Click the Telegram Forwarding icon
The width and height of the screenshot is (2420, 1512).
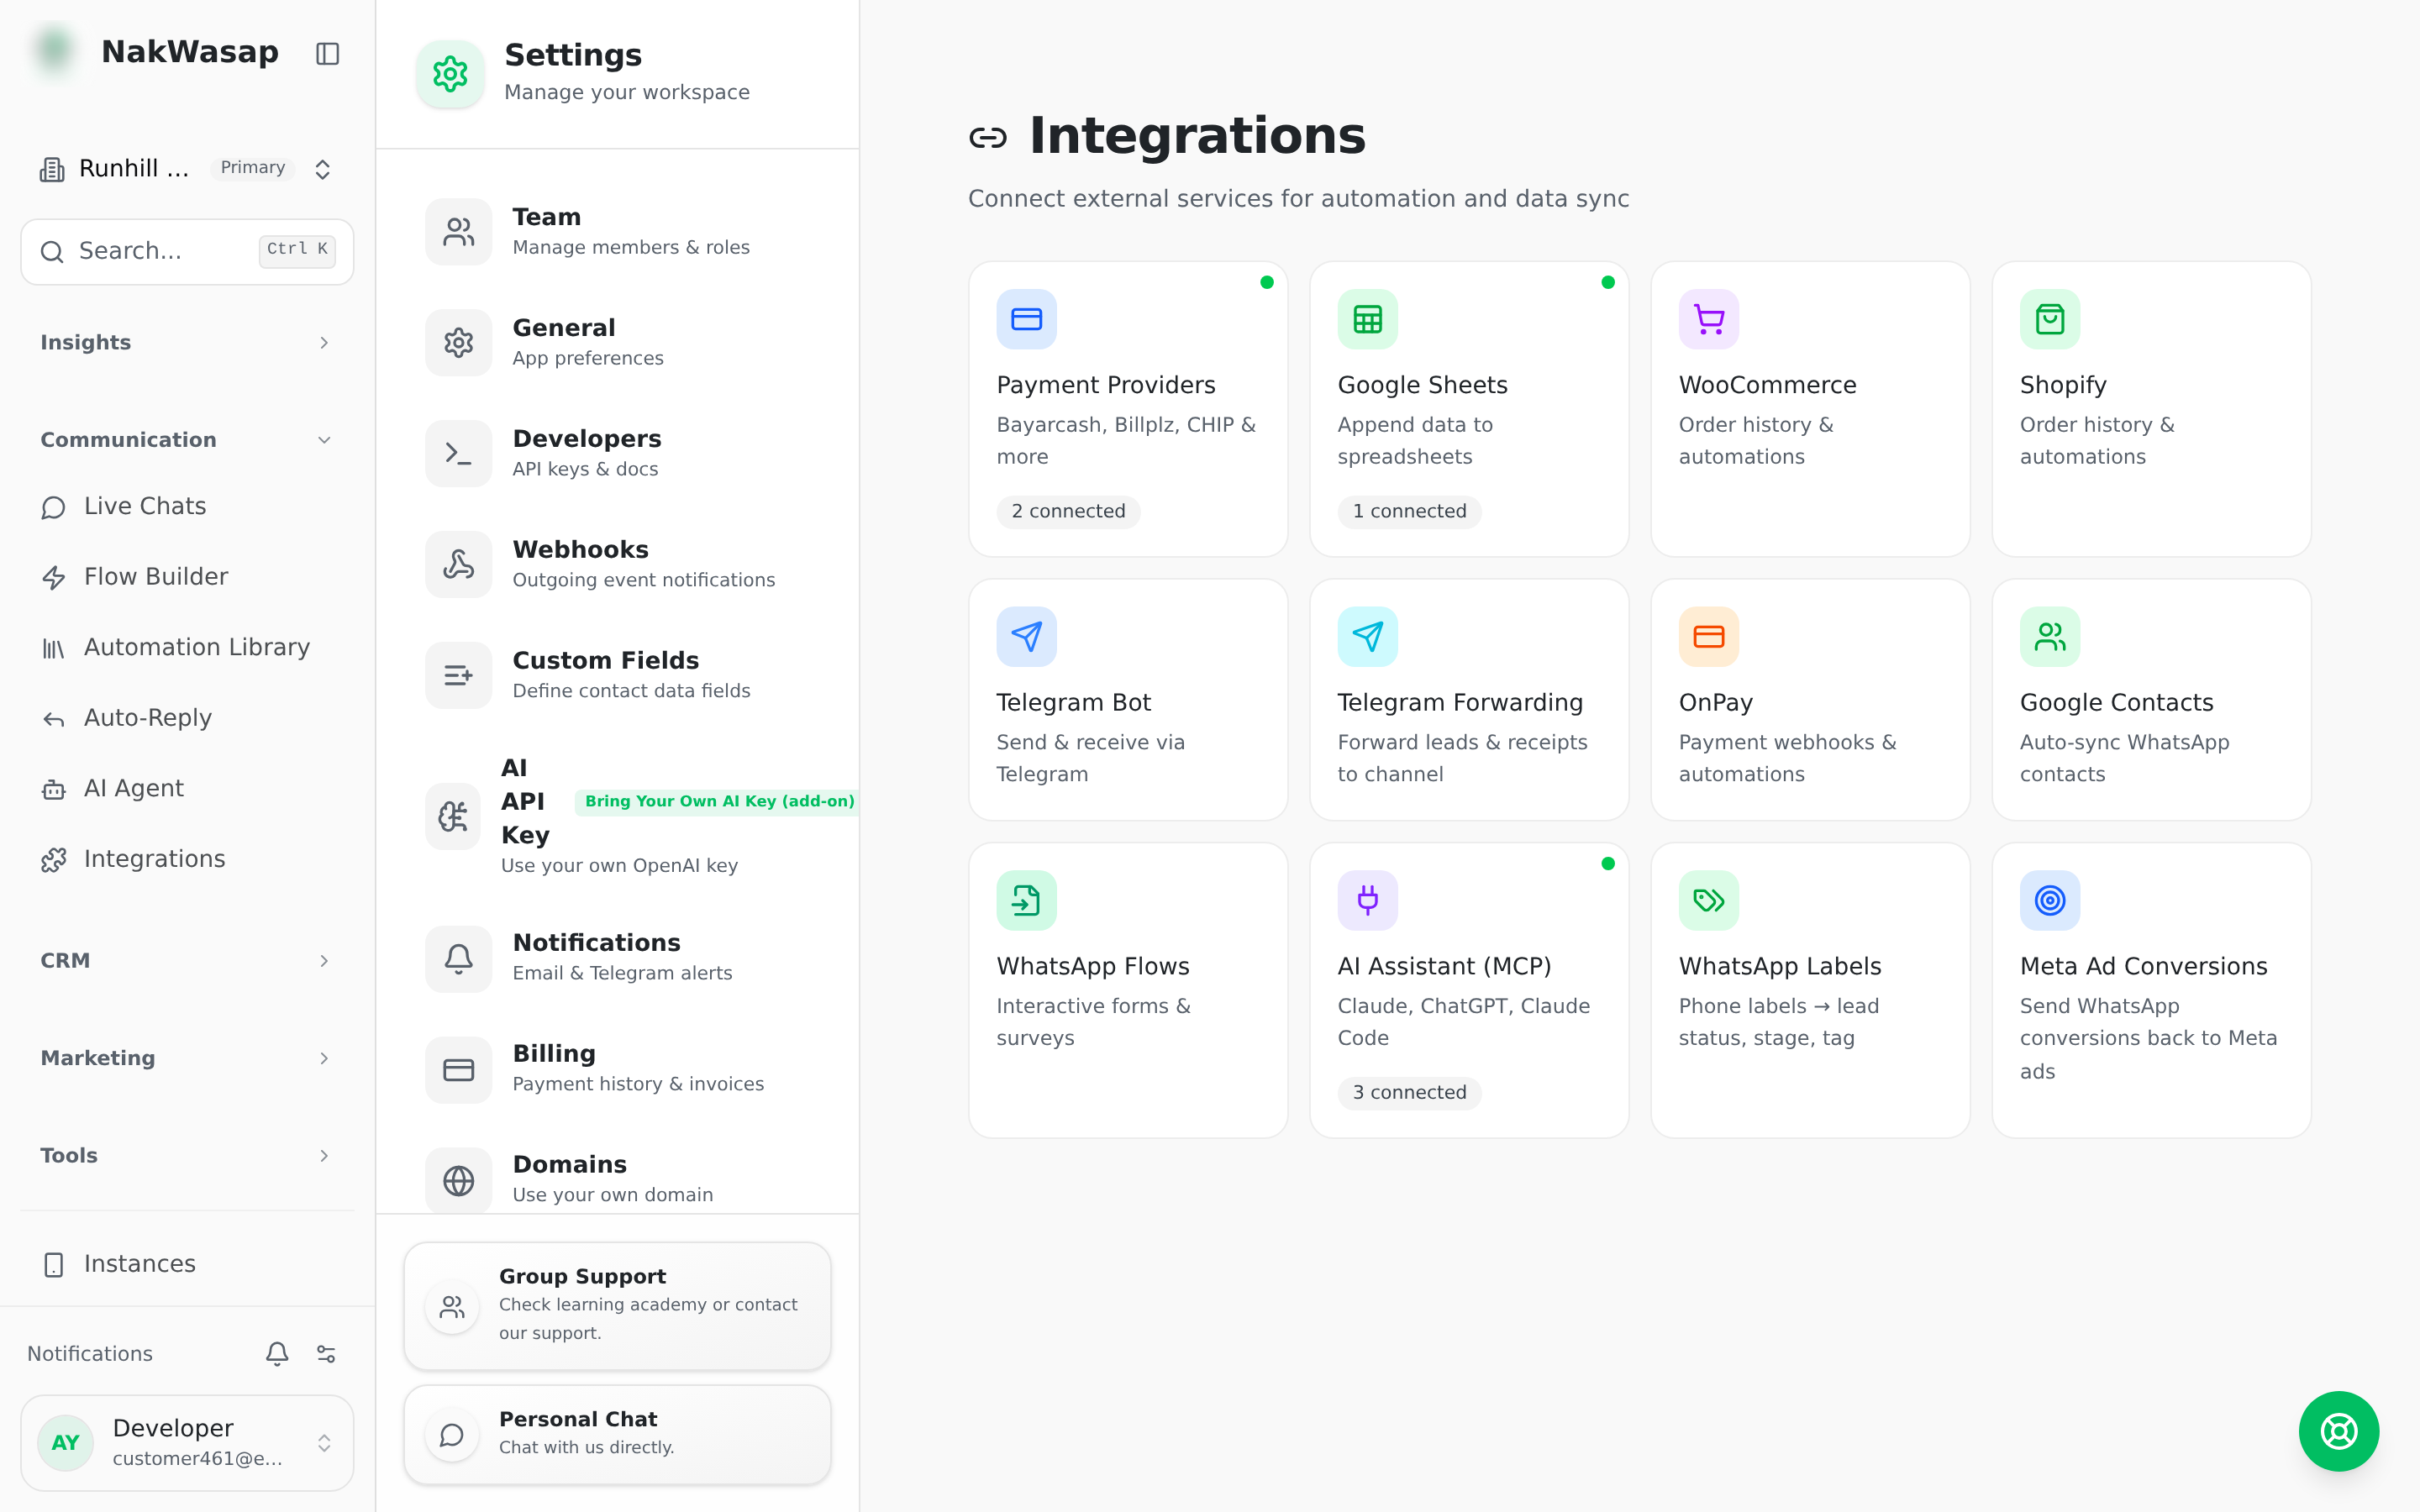coord(1367,636)
